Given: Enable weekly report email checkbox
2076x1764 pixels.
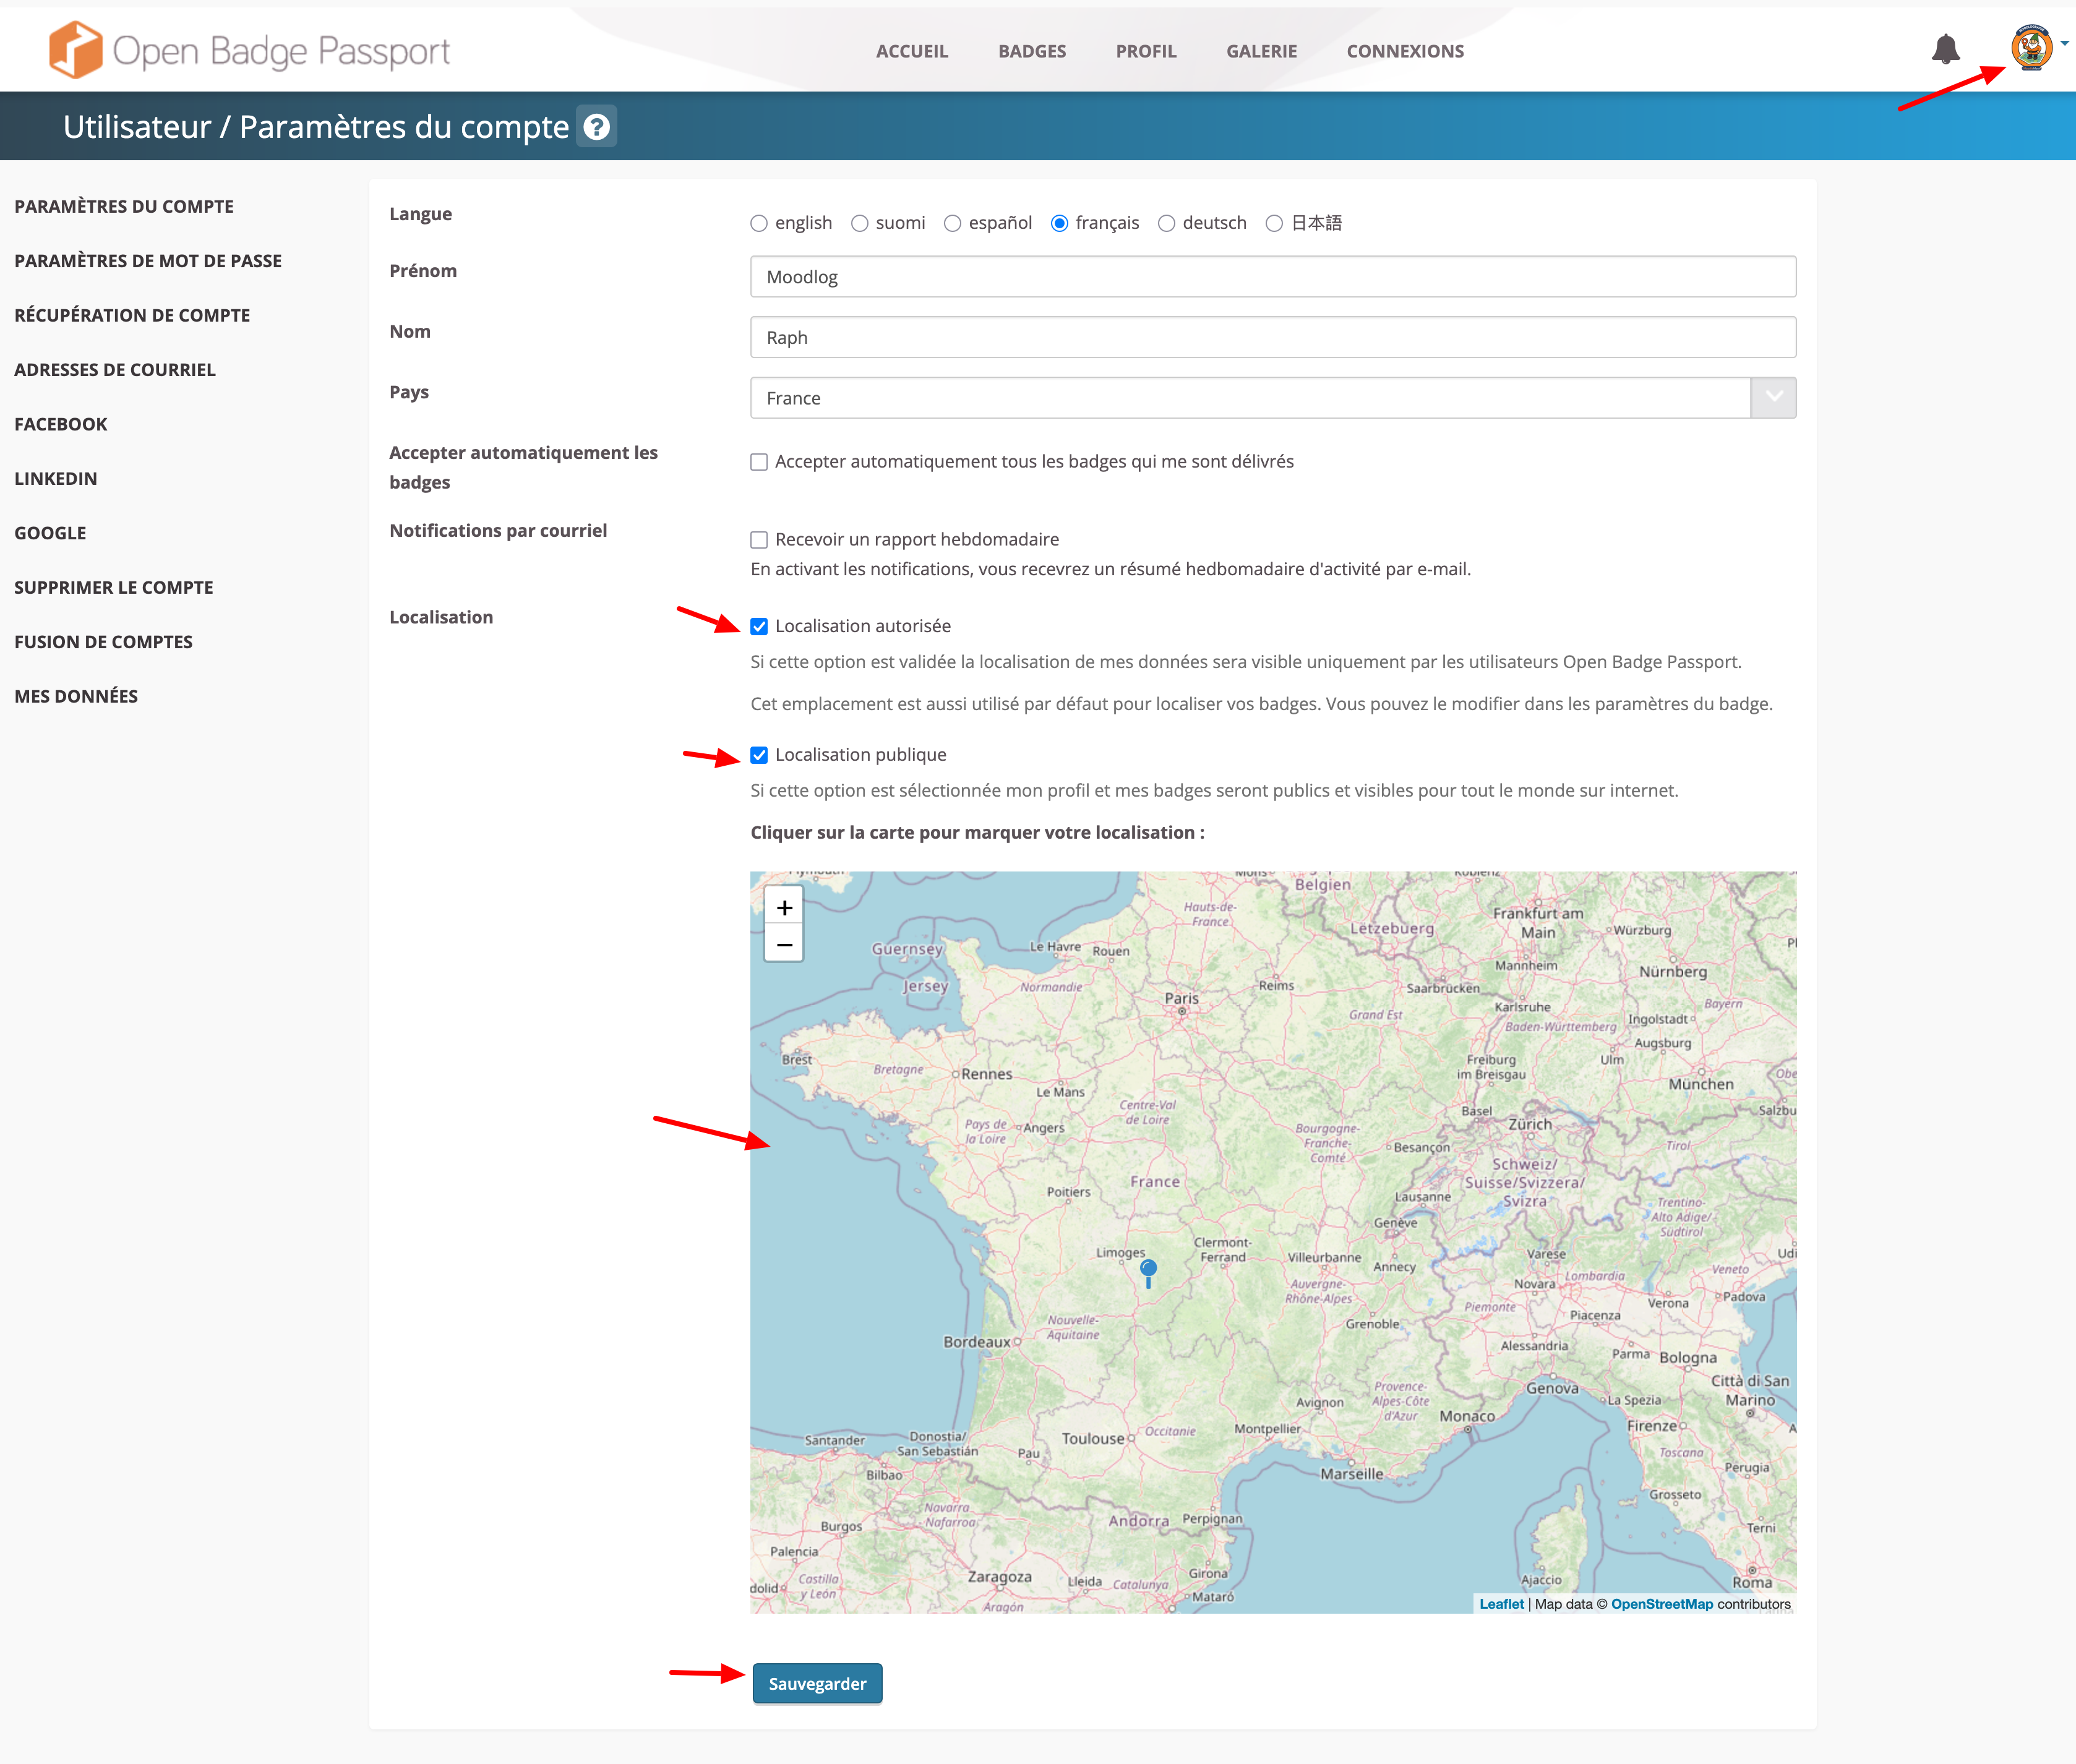Looking at the screenshot, I should (x=759, y=540).
